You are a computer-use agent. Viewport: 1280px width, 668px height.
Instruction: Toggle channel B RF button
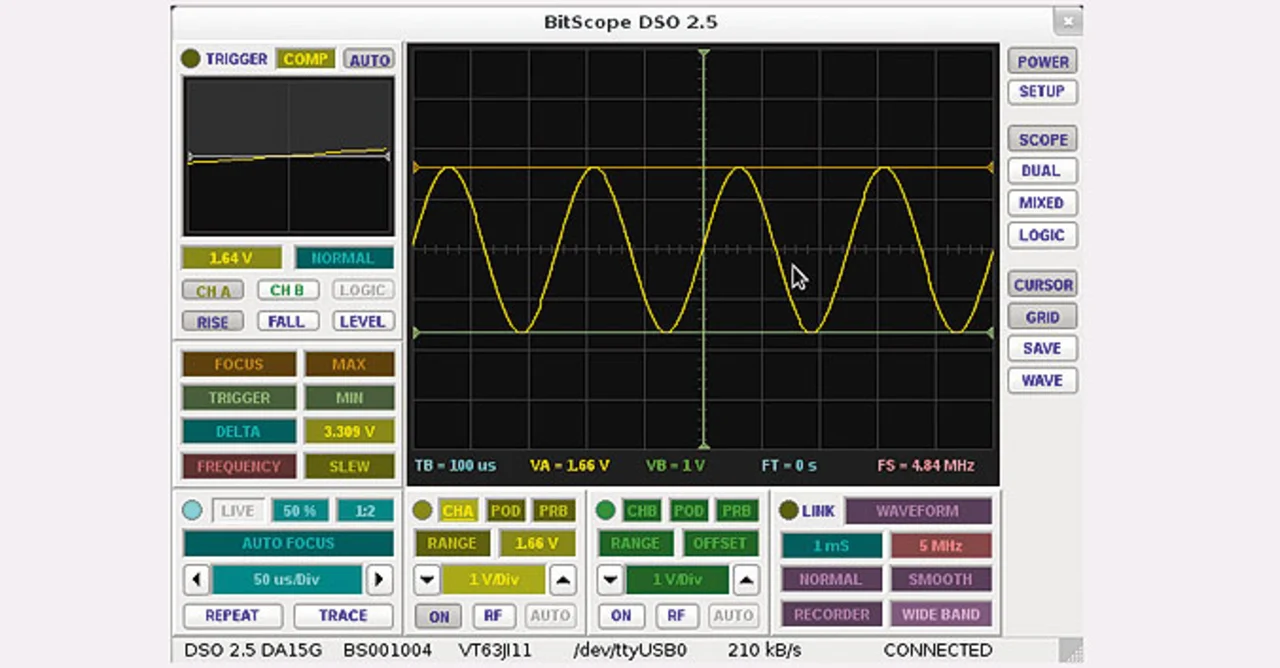677,616
